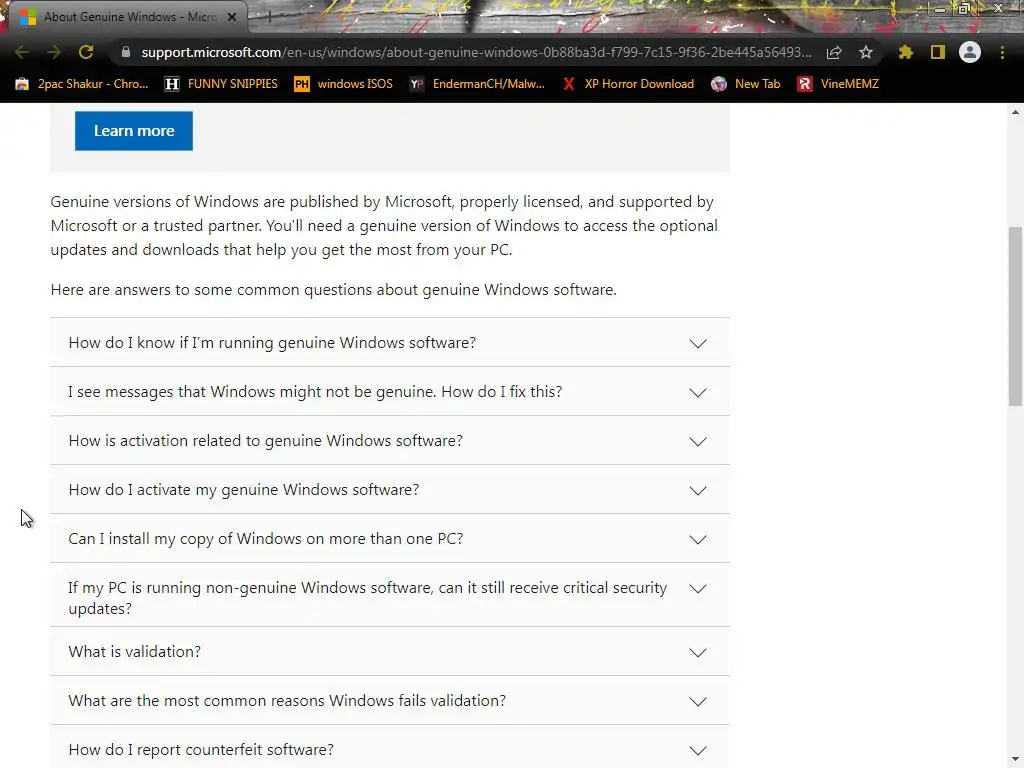The image size is (1024, 768).
Task: Open the FUNNY SNIPPIES bookmark
Action: (221, 84)
